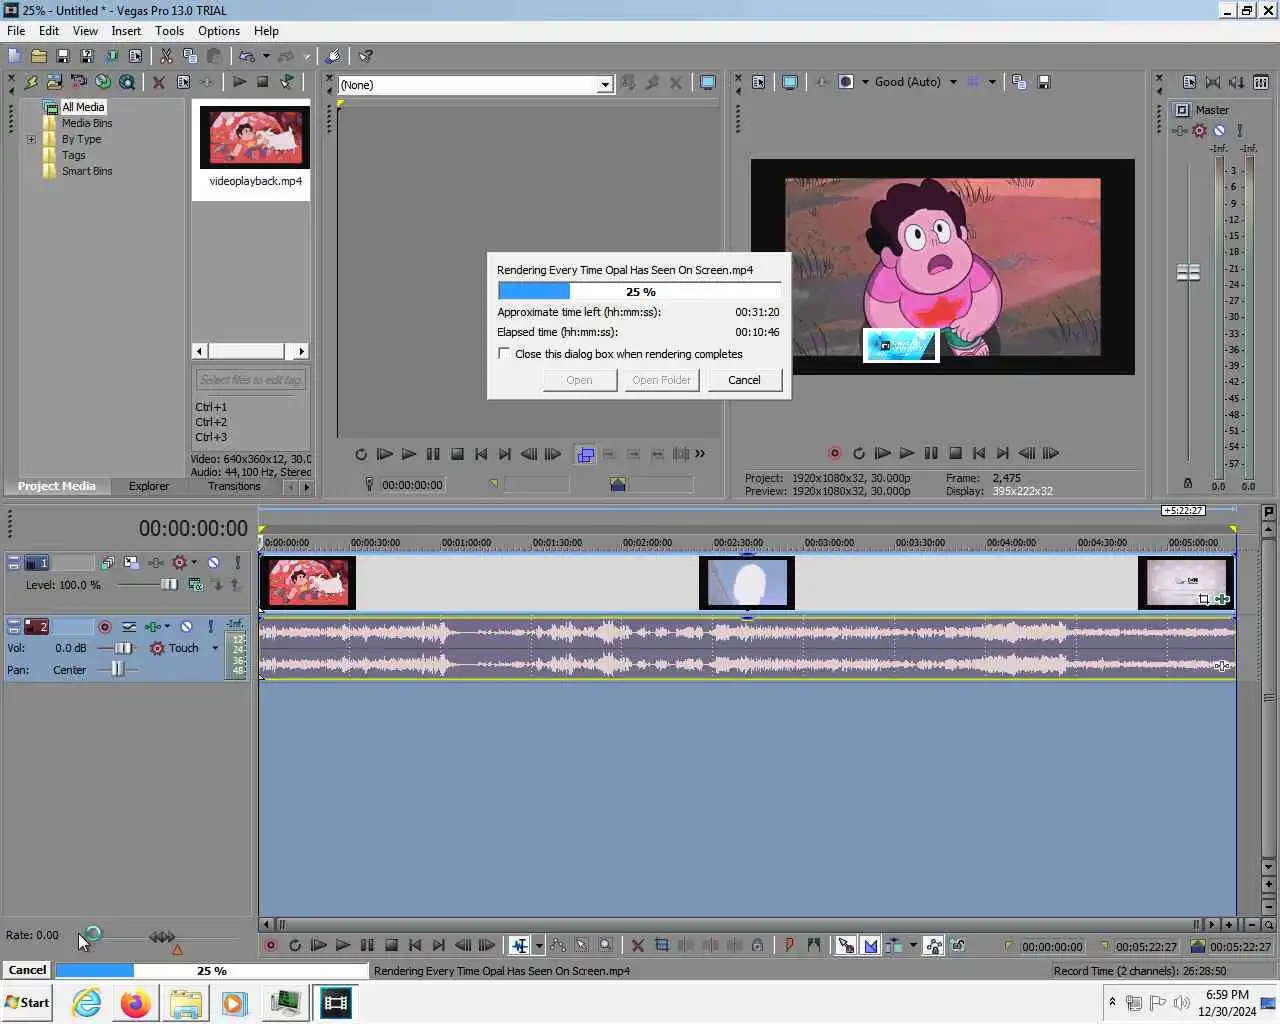
Task: Open Windows Explorer folder on taskbar
Action: (x=185, y=1002)
